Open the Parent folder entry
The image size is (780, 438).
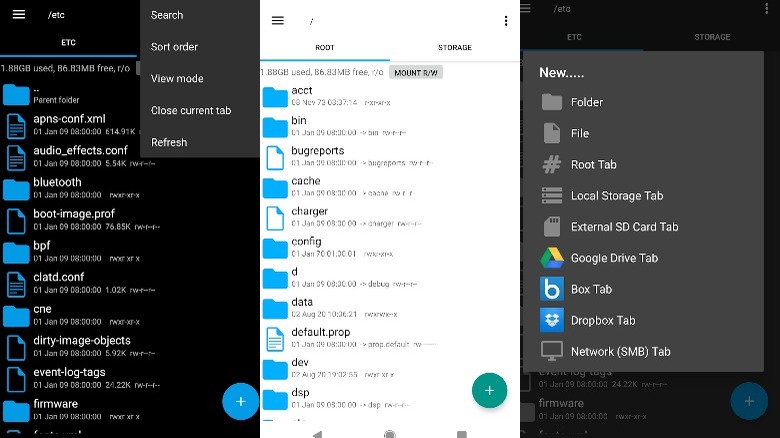(x=70, y=95)
